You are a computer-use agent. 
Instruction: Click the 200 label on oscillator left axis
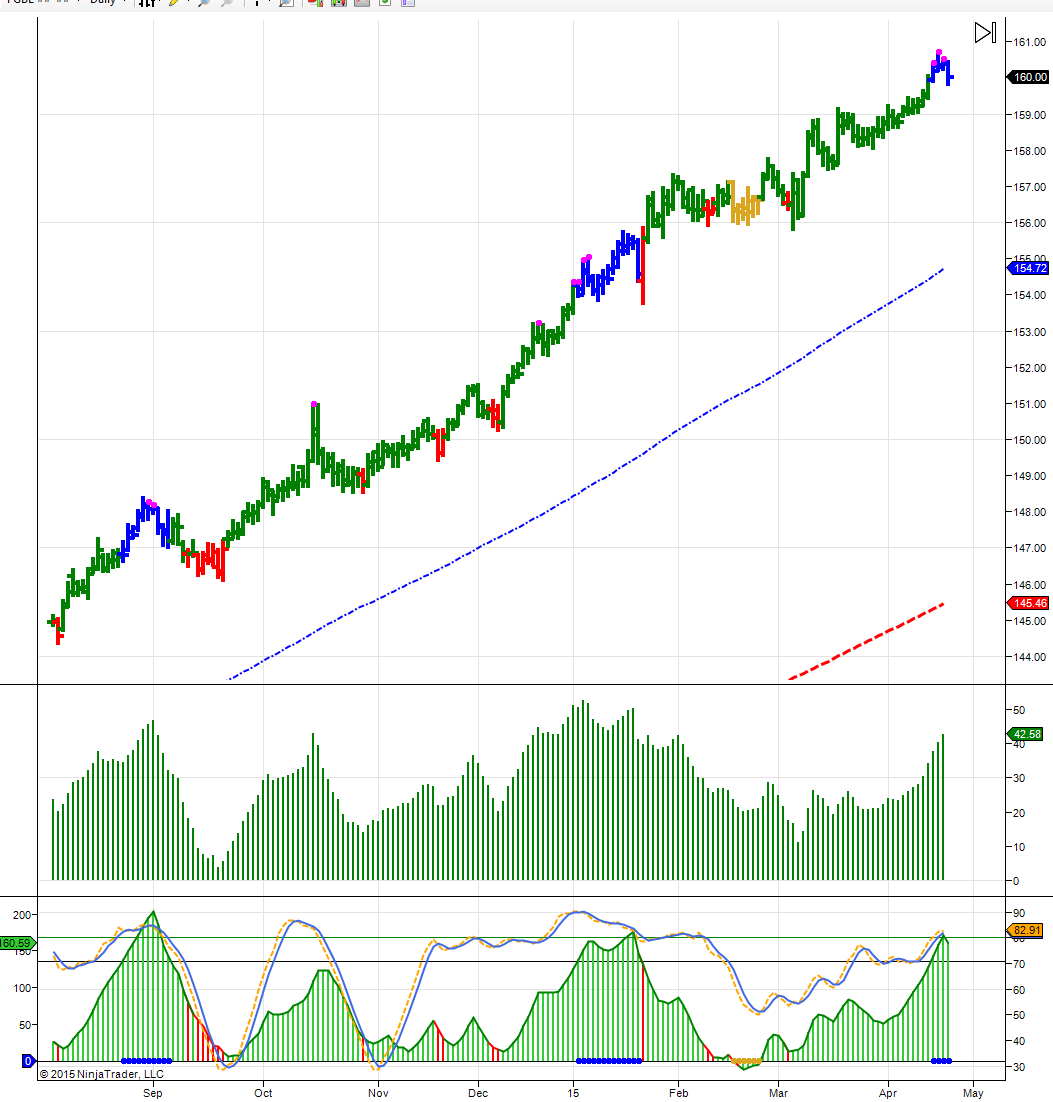(x=22, y=915)
